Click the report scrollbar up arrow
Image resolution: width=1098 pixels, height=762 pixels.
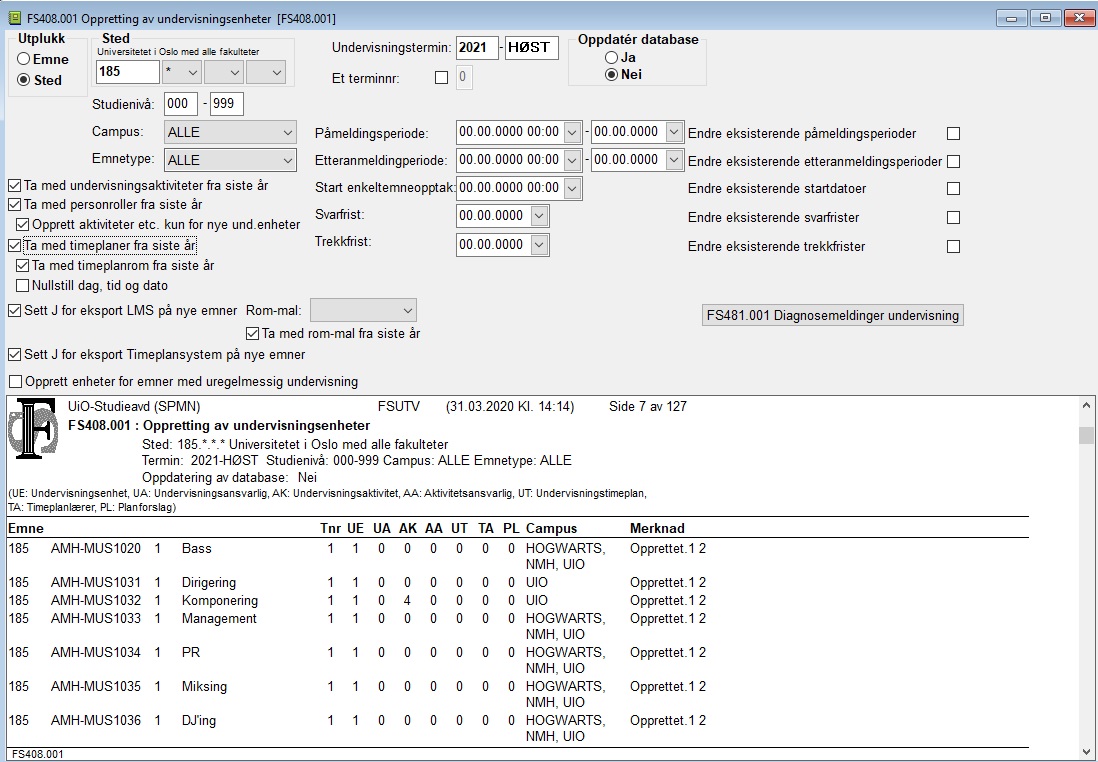pos(1086,405)
